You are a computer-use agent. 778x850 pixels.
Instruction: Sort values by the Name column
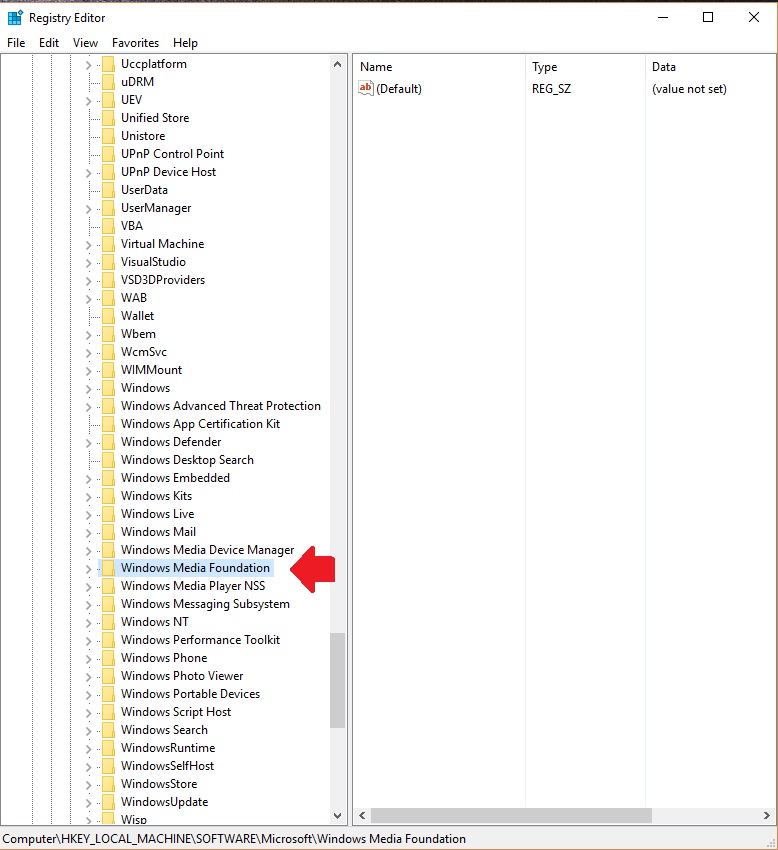pos(439,67)
